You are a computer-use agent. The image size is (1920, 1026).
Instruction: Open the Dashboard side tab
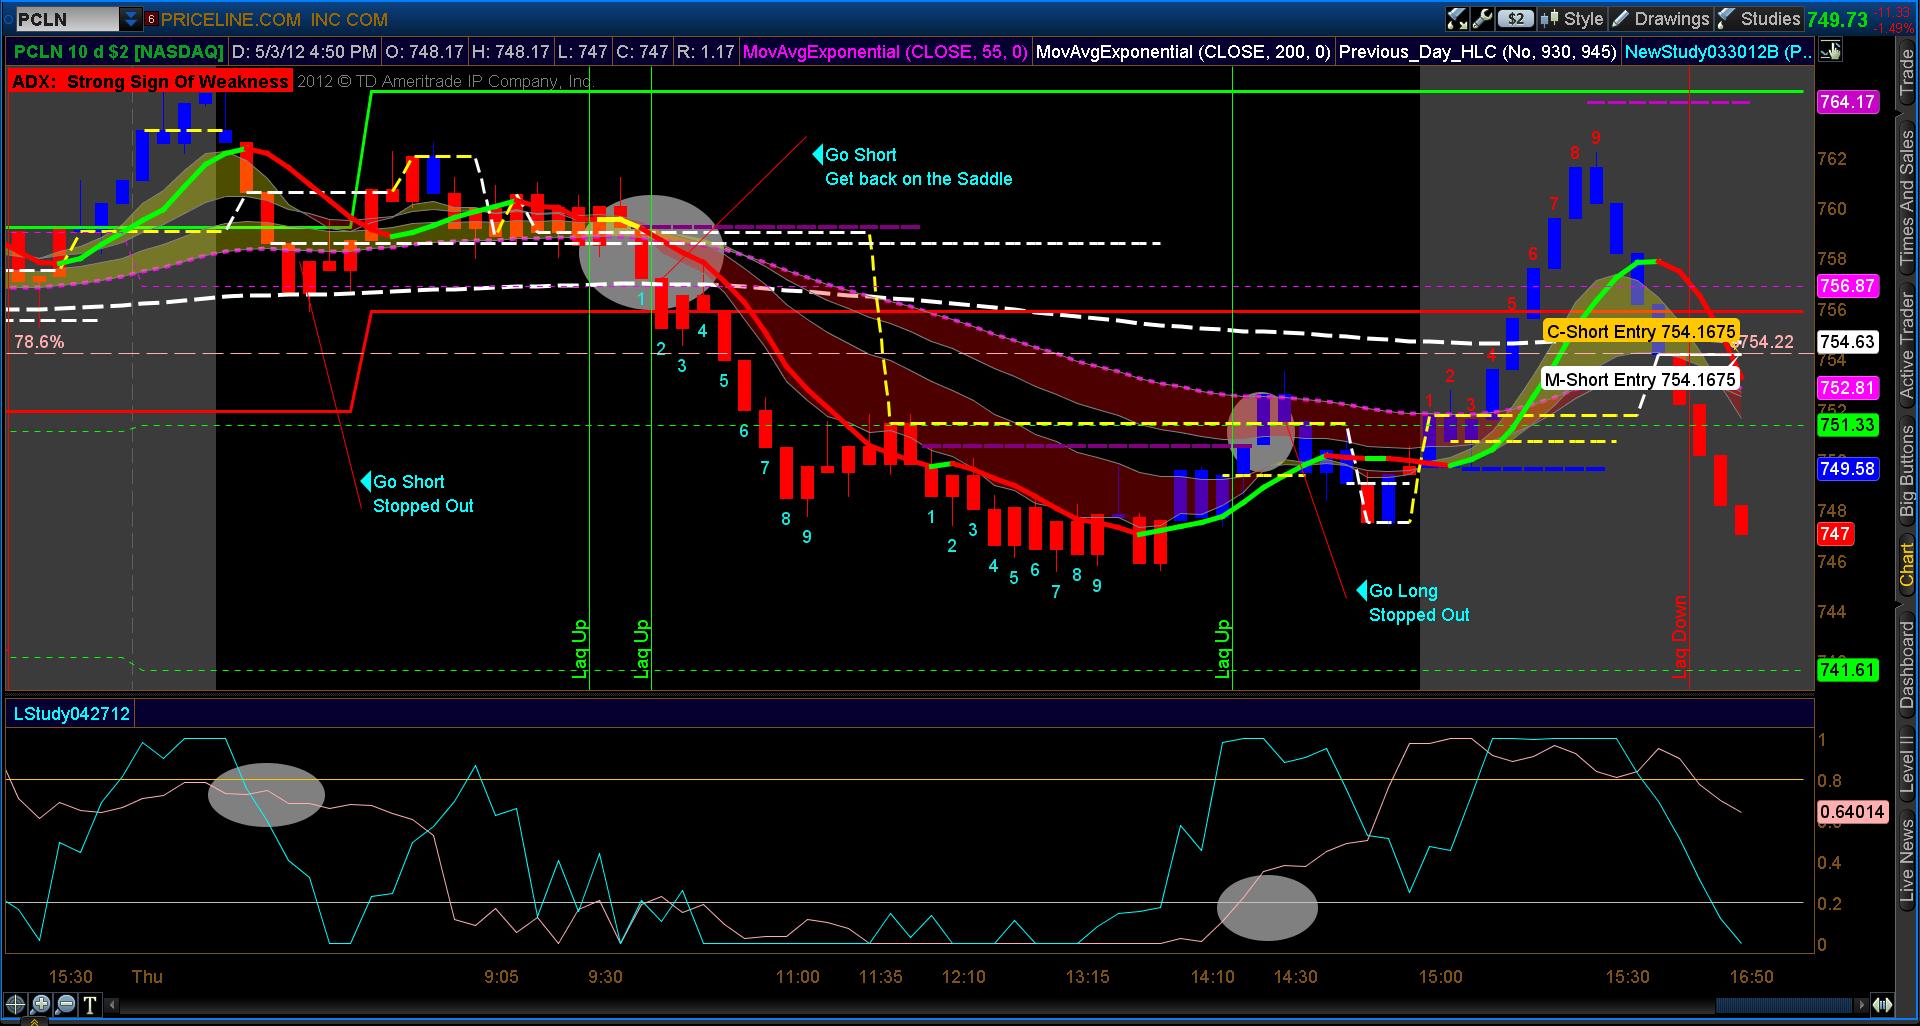click(x=1907, y=665)
